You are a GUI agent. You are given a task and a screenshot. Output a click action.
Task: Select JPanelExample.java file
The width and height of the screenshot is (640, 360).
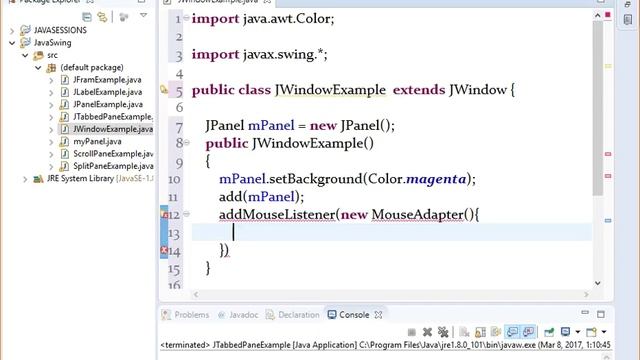click(108, 104)
